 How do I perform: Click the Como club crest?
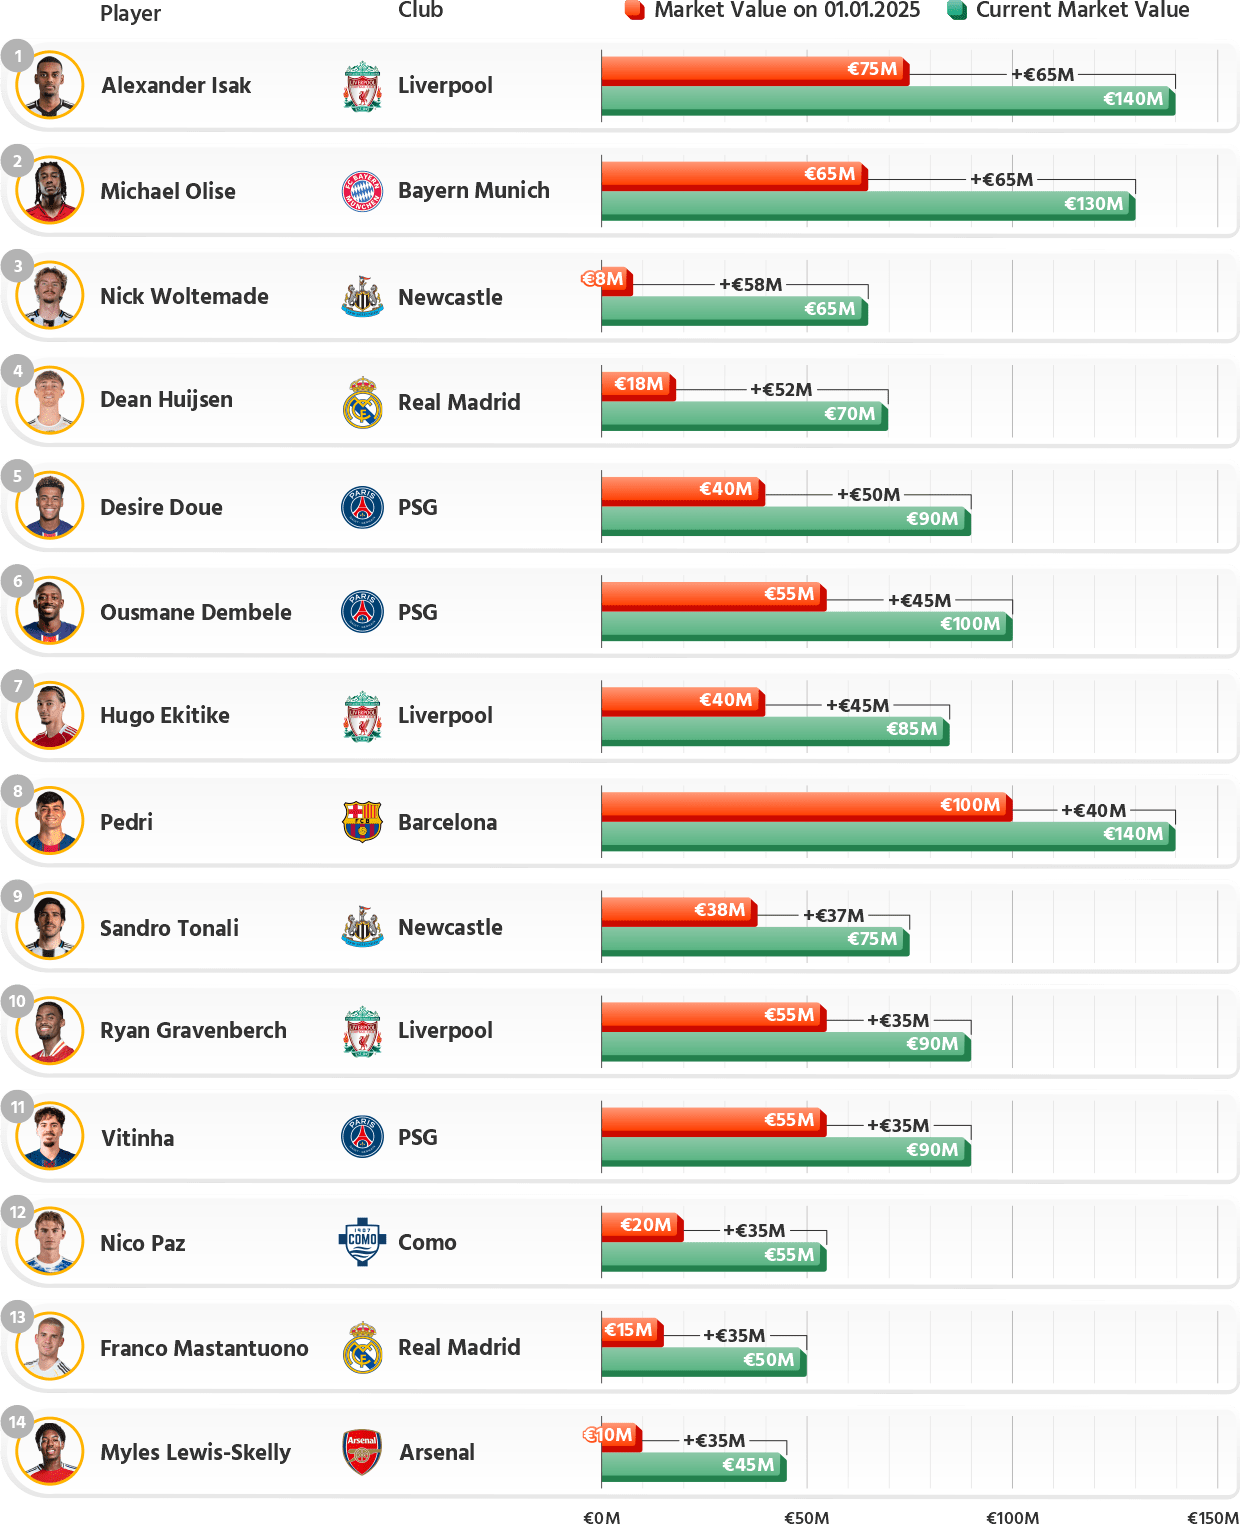click(x=362, y=1242)
